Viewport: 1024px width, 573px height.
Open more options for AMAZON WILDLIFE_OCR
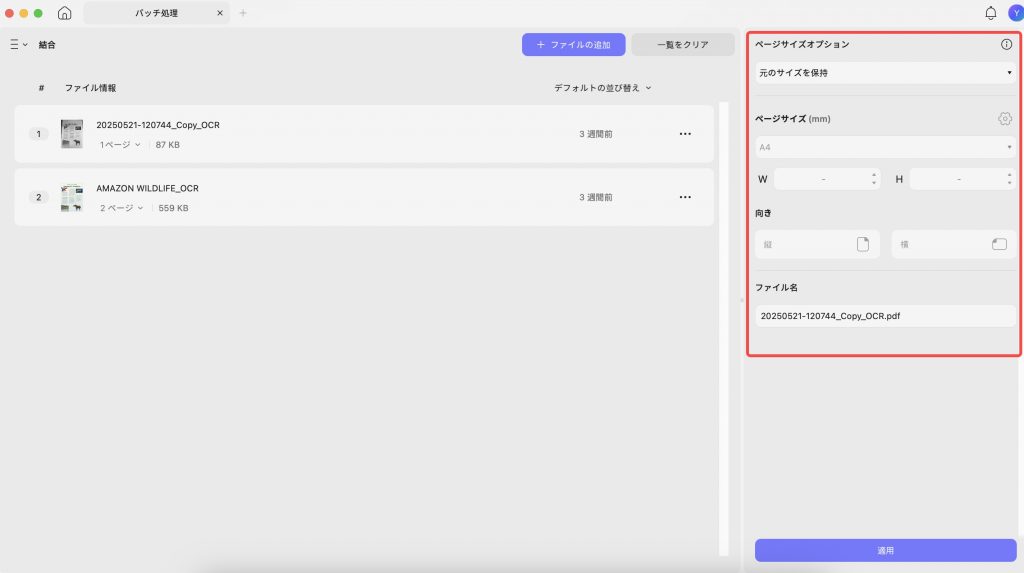pyautogui.click(x=685, y=197)
